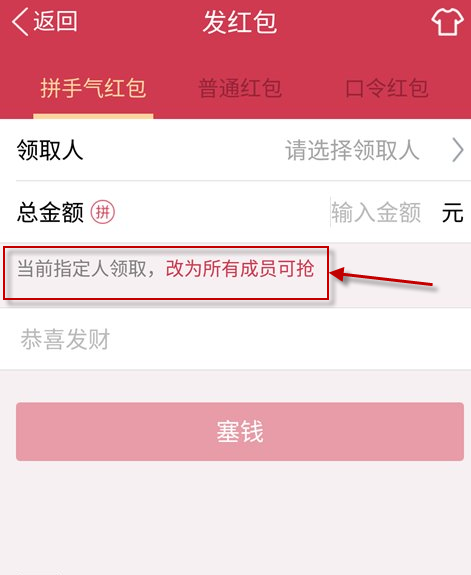Tap the 领取人 row label
The image size is (471, 575).
[50, 150]
